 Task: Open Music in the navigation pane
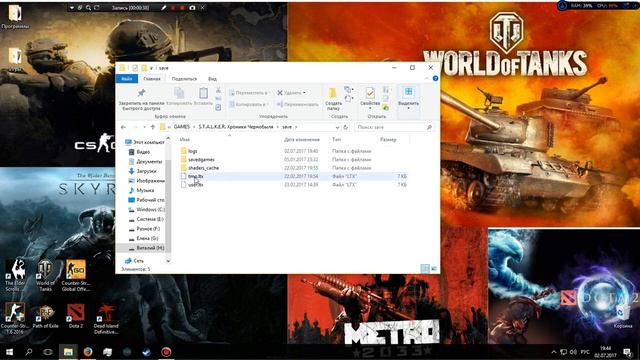(x=141, y=190)
